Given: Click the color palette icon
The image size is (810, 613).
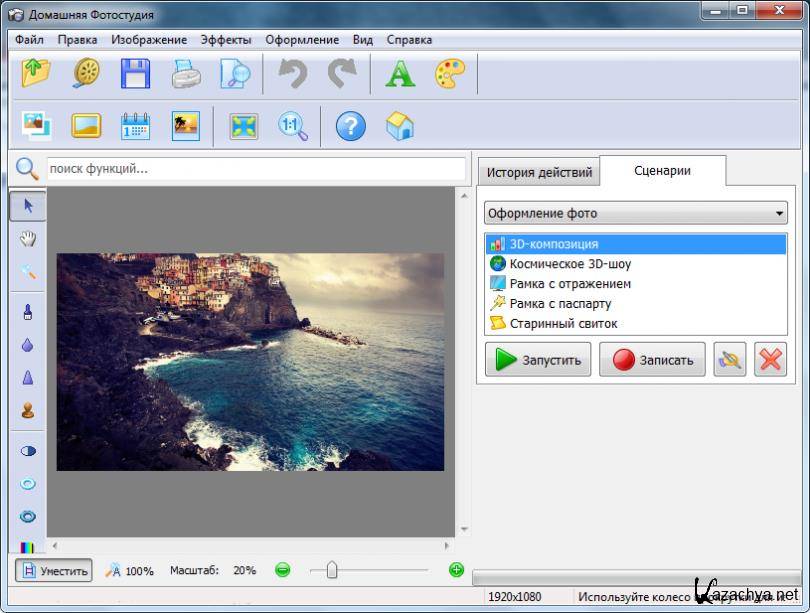Looking at the screenshot, I should [x=450, y=75].
